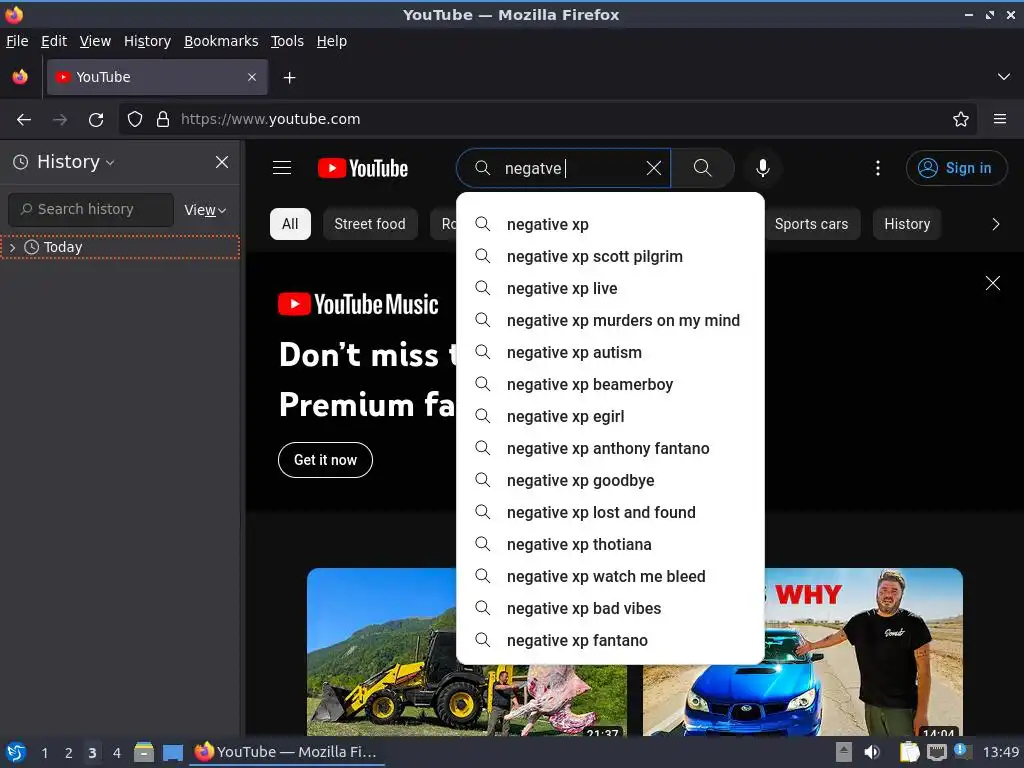Choose suggestion 'negative xp anthony fantano'

(x=610, y=449)
